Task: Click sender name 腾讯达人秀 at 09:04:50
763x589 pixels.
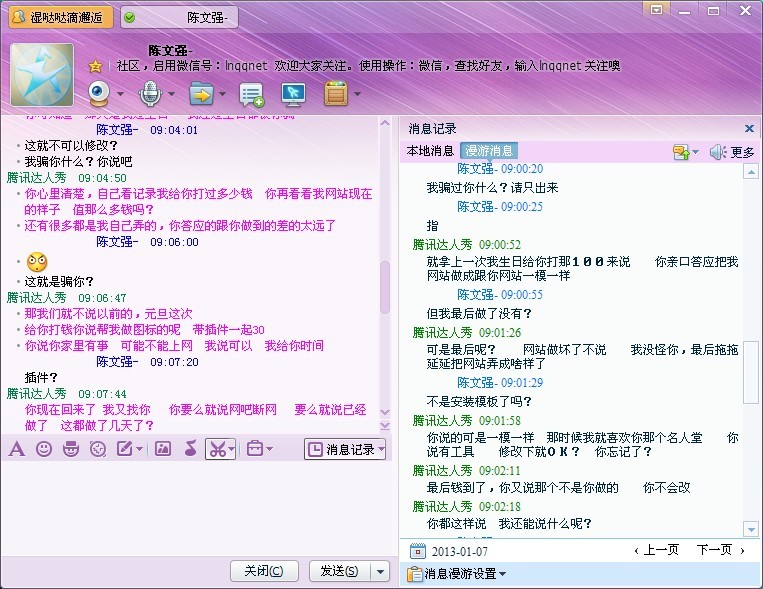Action: (36, 178)
